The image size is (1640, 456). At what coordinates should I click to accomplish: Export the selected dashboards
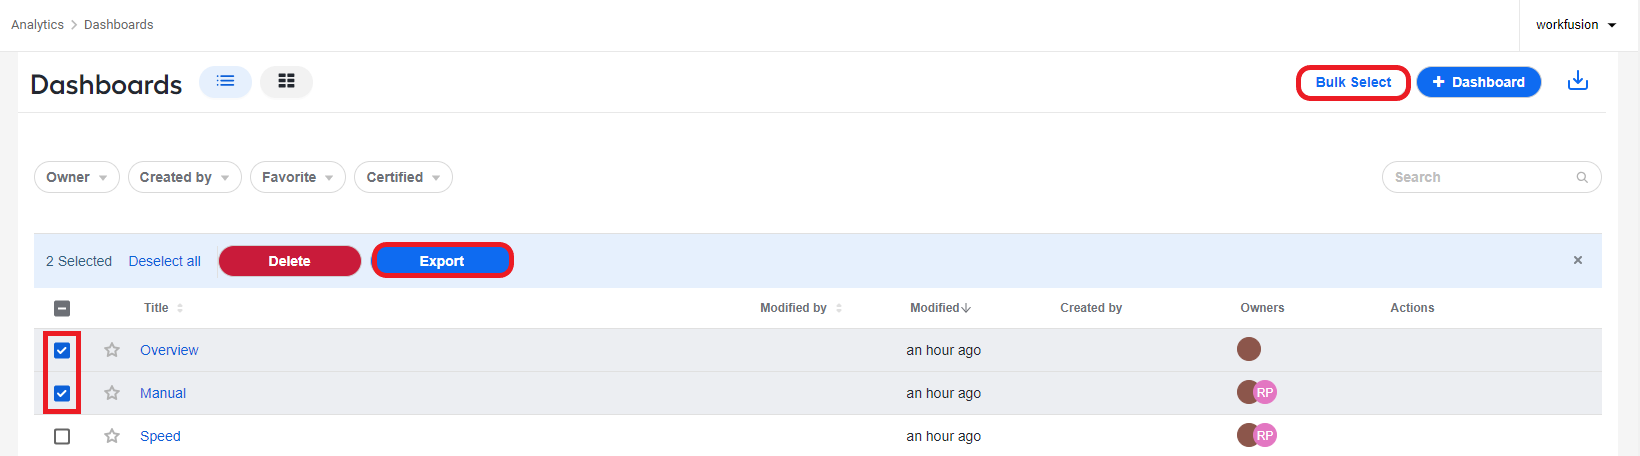[442, 261]
